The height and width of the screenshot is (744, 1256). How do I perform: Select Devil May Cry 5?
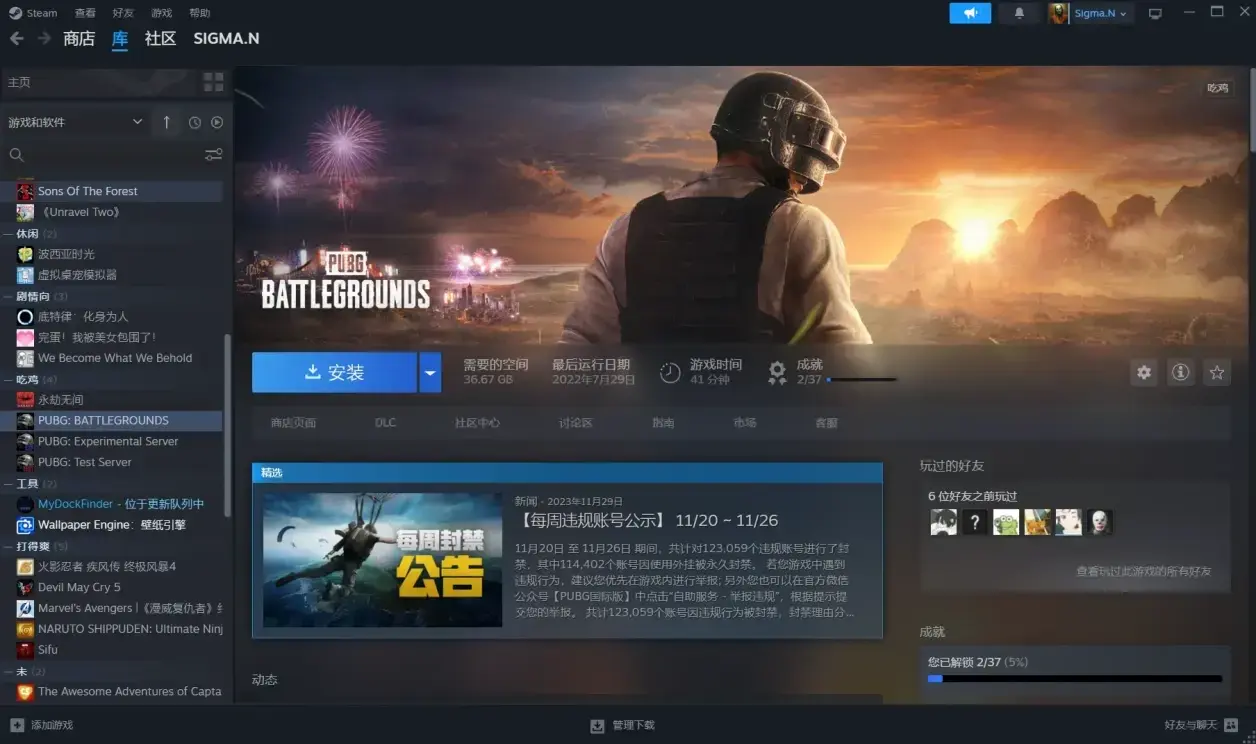112,587
